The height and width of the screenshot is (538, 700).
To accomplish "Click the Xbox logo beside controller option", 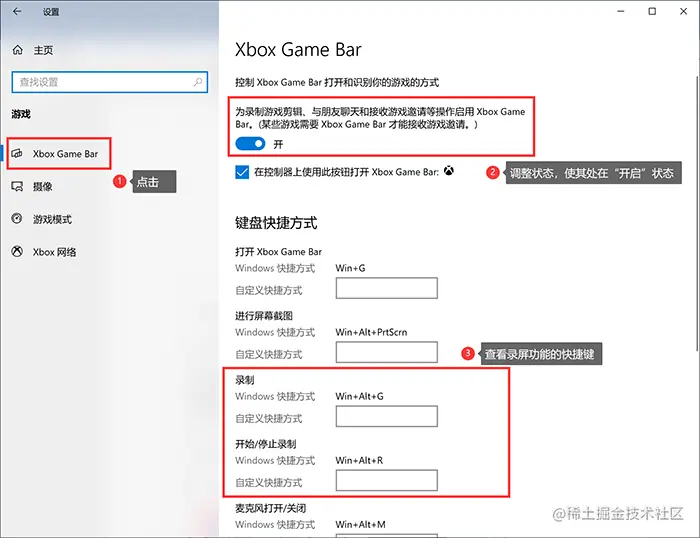I will pos(449,171).
